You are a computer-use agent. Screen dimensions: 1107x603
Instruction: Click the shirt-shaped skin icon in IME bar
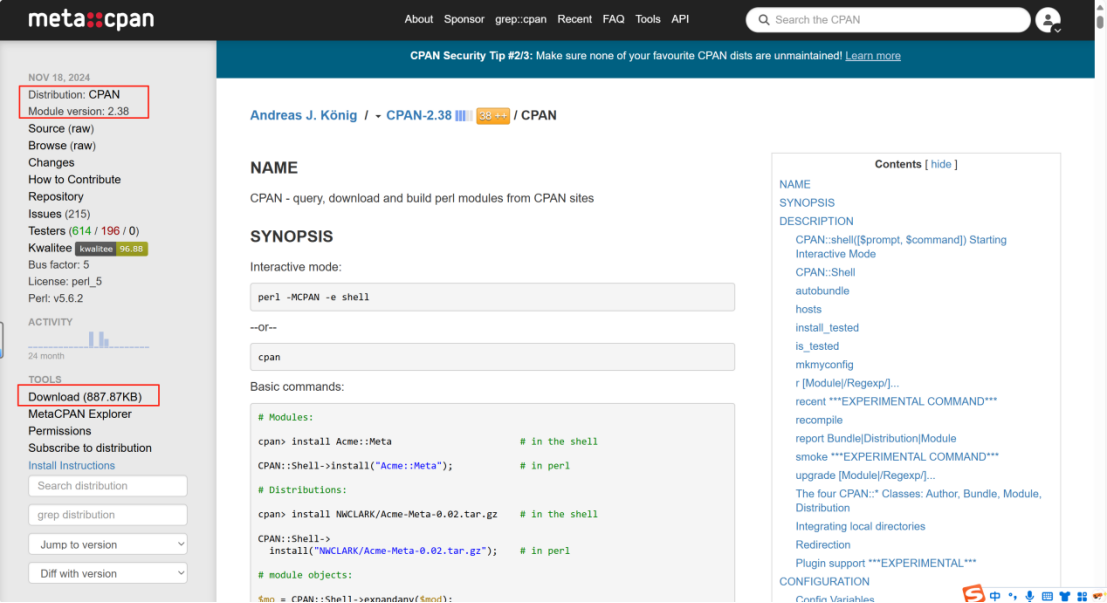[x=1064, y=596]
